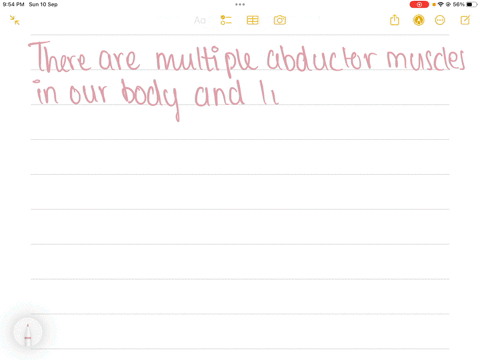480x360 pixels.
Task: Create a new note with compose icon
Action: (x=465, y=20)
